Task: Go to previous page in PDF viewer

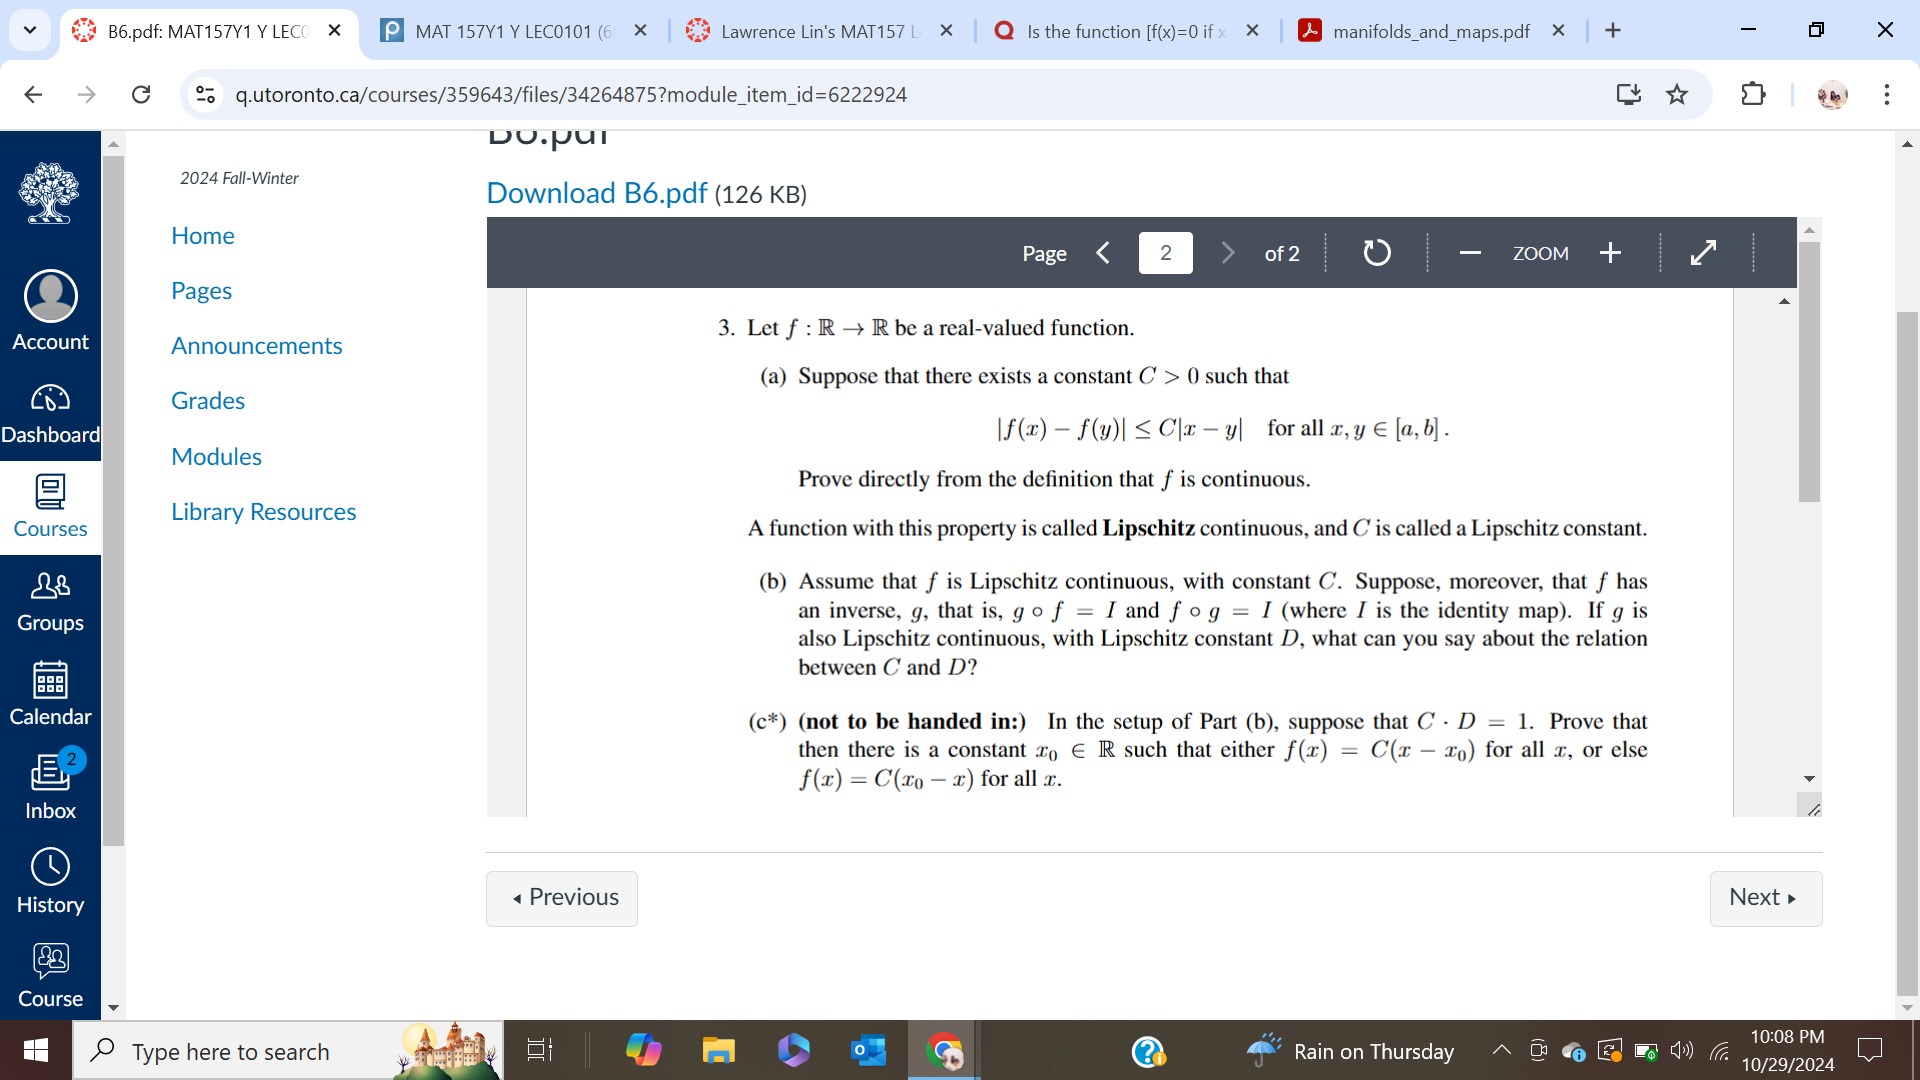Action: click(x=1103, y=253)
